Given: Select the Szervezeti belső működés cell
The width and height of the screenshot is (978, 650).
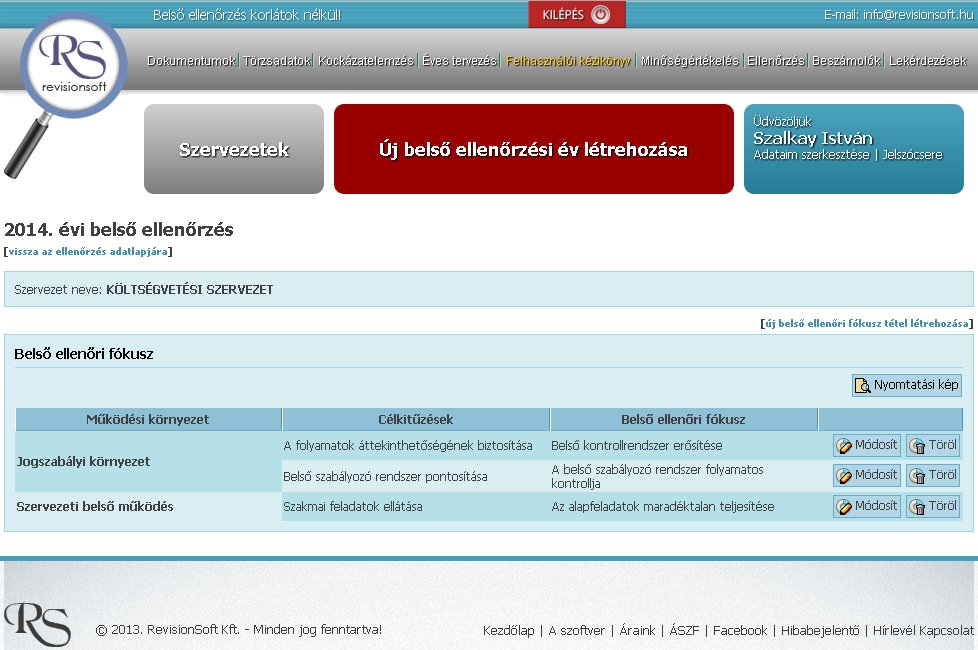Looking at the screenshot, I should coord(148,507).
